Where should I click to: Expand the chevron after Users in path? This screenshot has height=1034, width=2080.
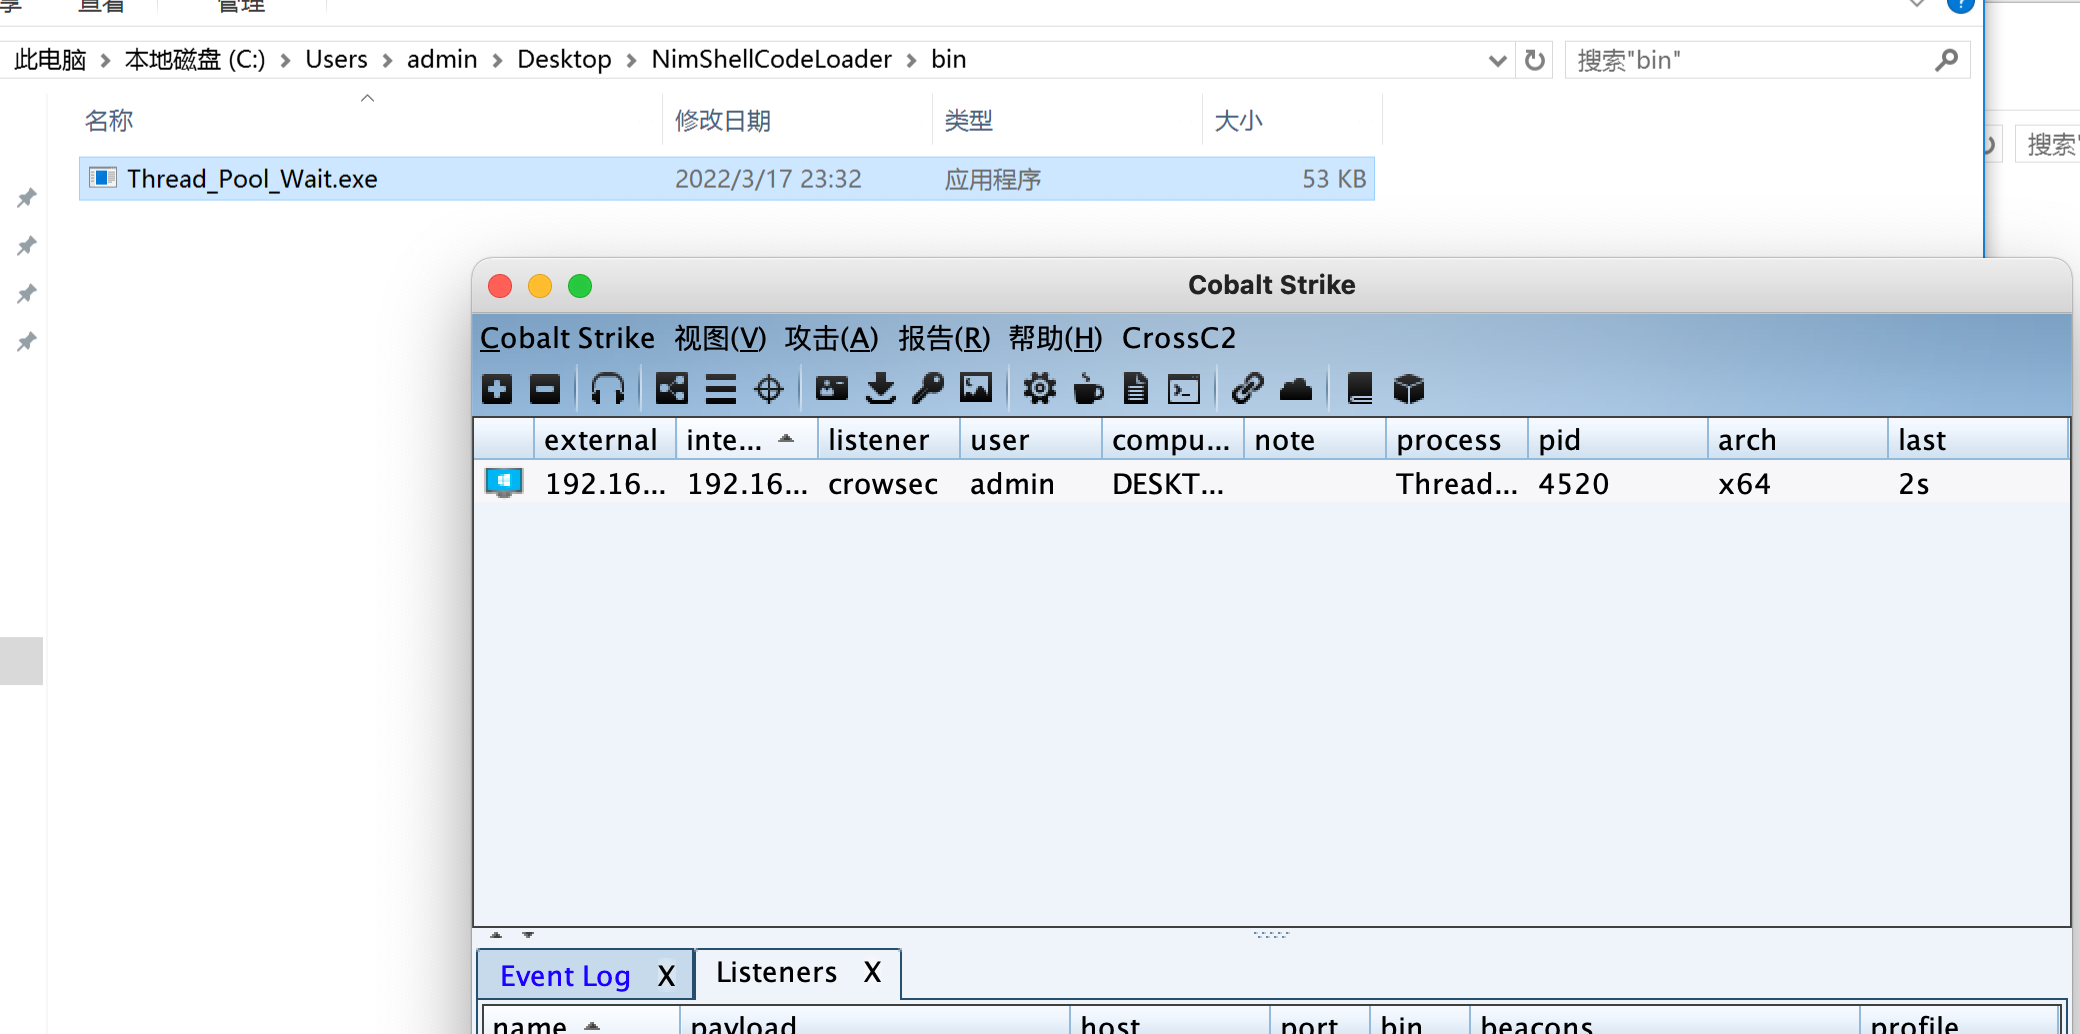coord(387,60)
